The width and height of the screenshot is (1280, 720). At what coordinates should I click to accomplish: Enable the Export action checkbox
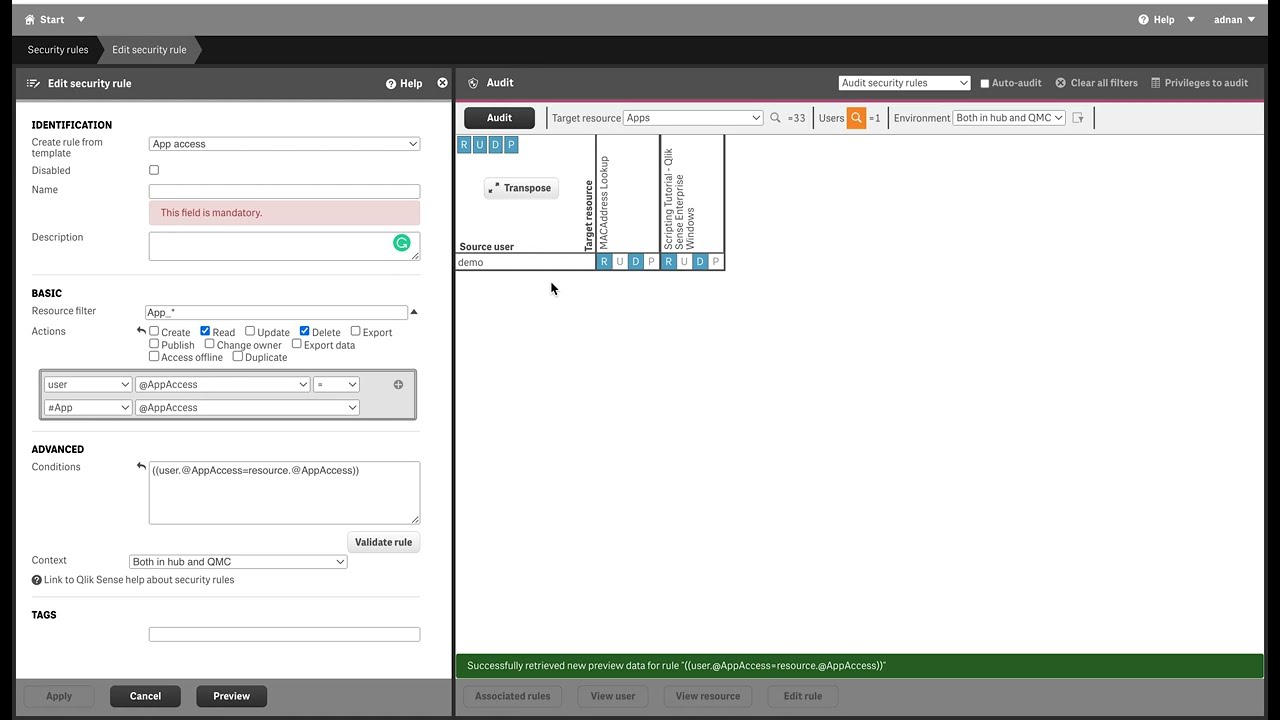pyautogui.click(x=355, y=331)
